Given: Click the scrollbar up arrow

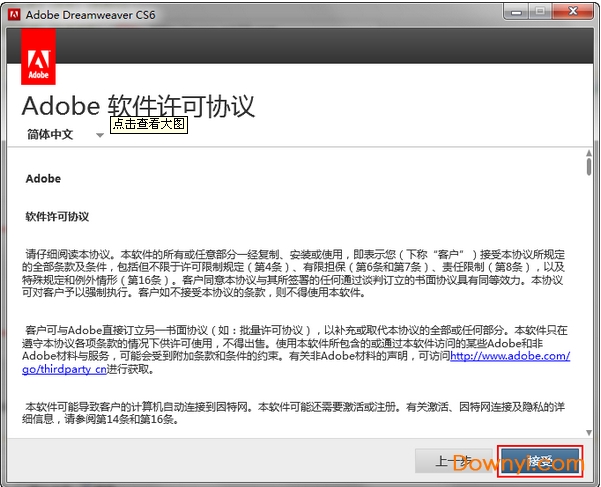Looking at the screenshot, I should click(587, 153).
